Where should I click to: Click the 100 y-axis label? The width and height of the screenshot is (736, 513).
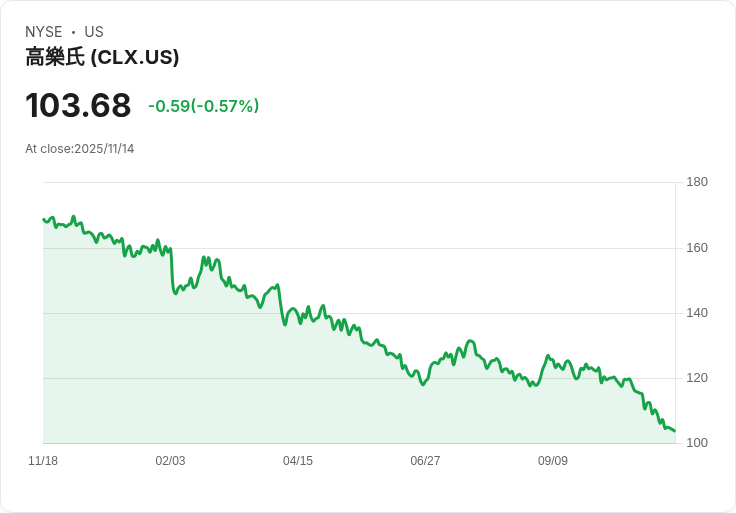tap(696, 443)
